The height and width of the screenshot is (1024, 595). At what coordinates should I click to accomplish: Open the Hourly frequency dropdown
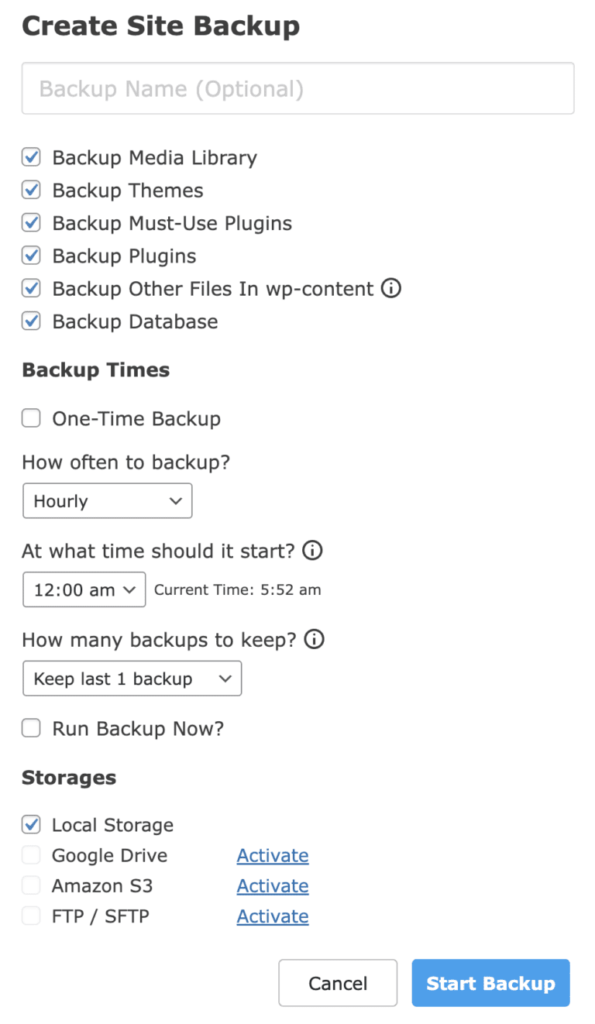coord(107,501)
